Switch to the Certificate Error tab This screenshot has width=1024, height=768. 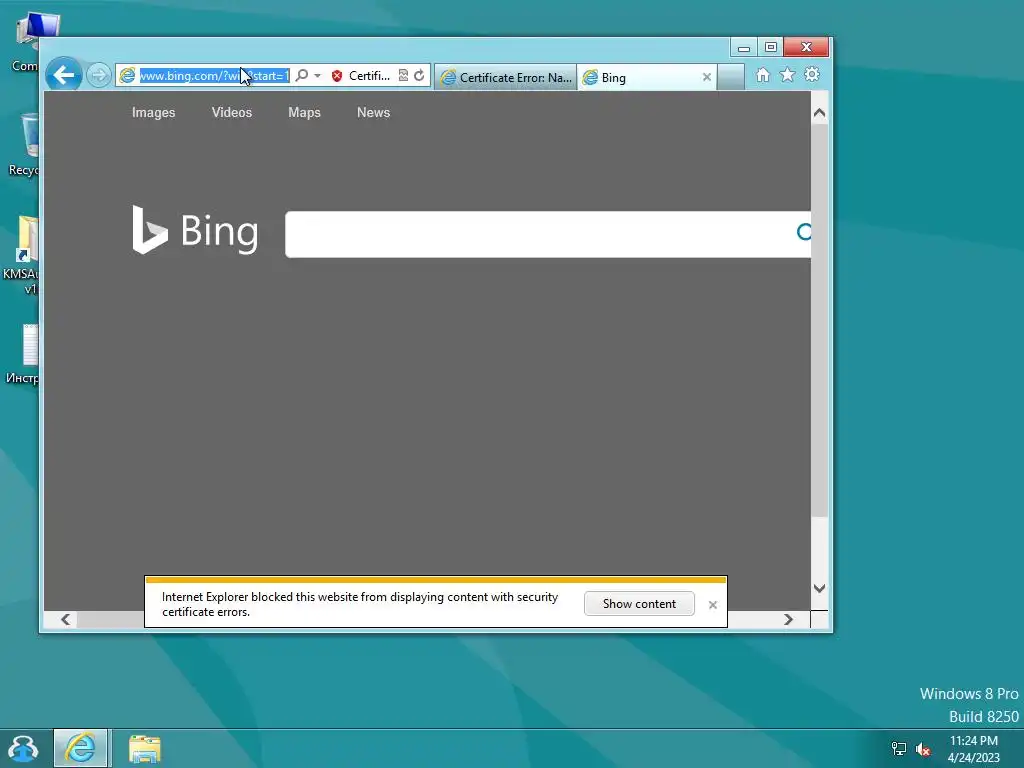(x=505, y=78)
